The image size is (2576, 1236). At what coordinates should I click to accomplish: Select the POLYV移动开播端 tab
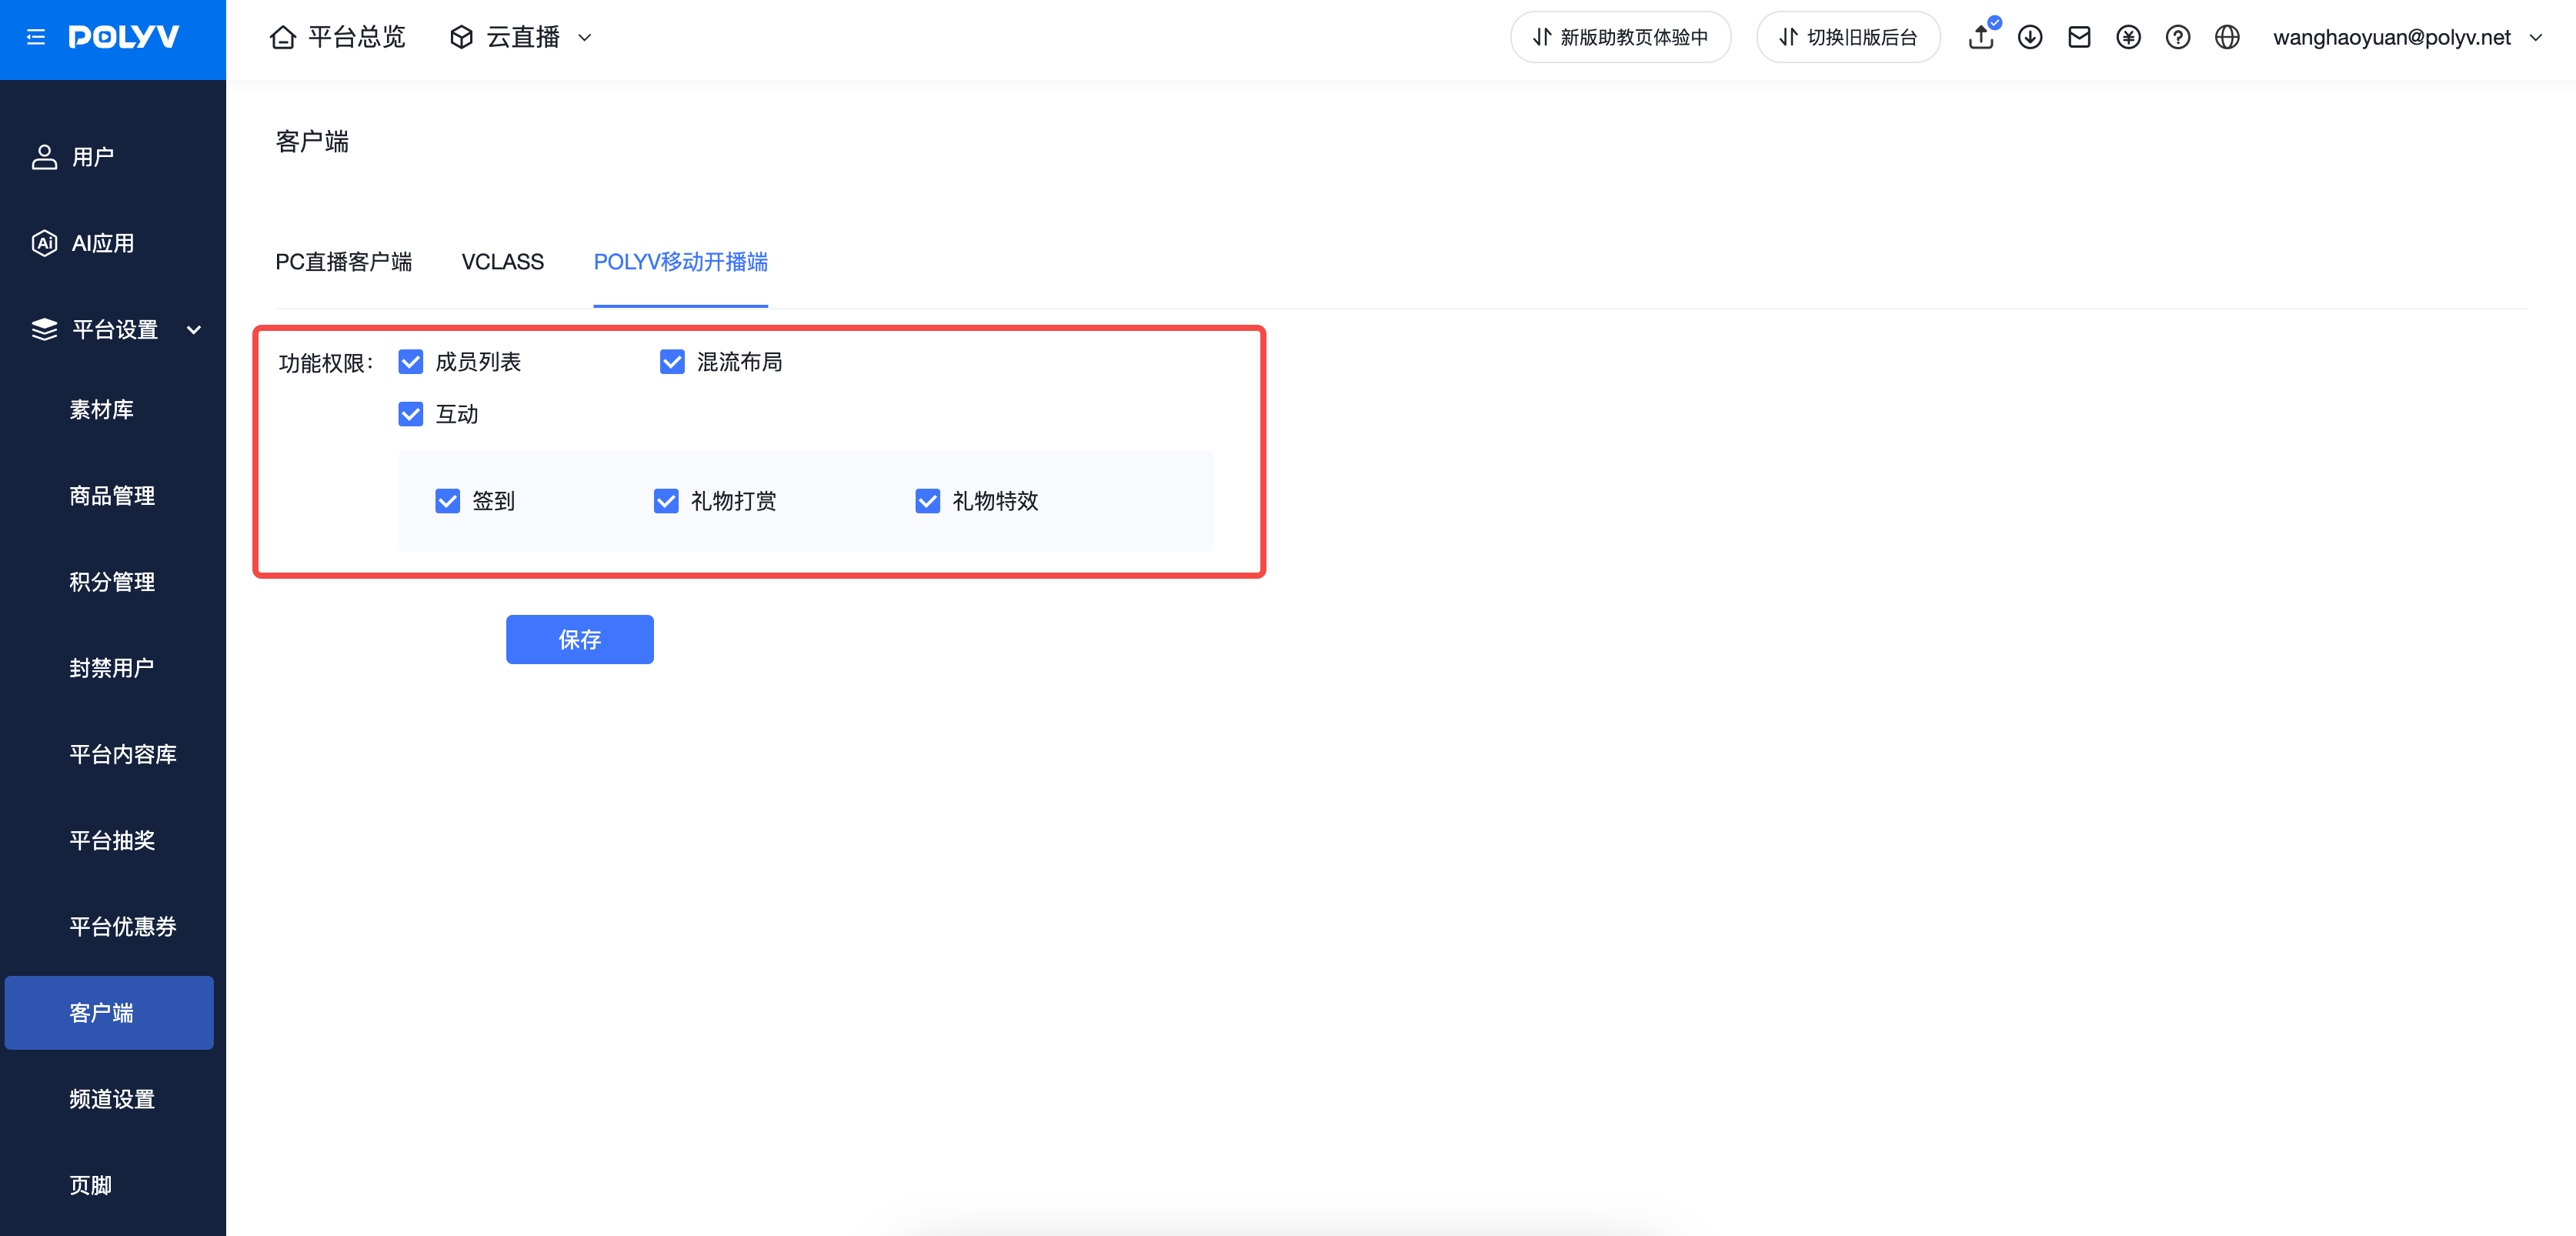(x=681, y=262)
